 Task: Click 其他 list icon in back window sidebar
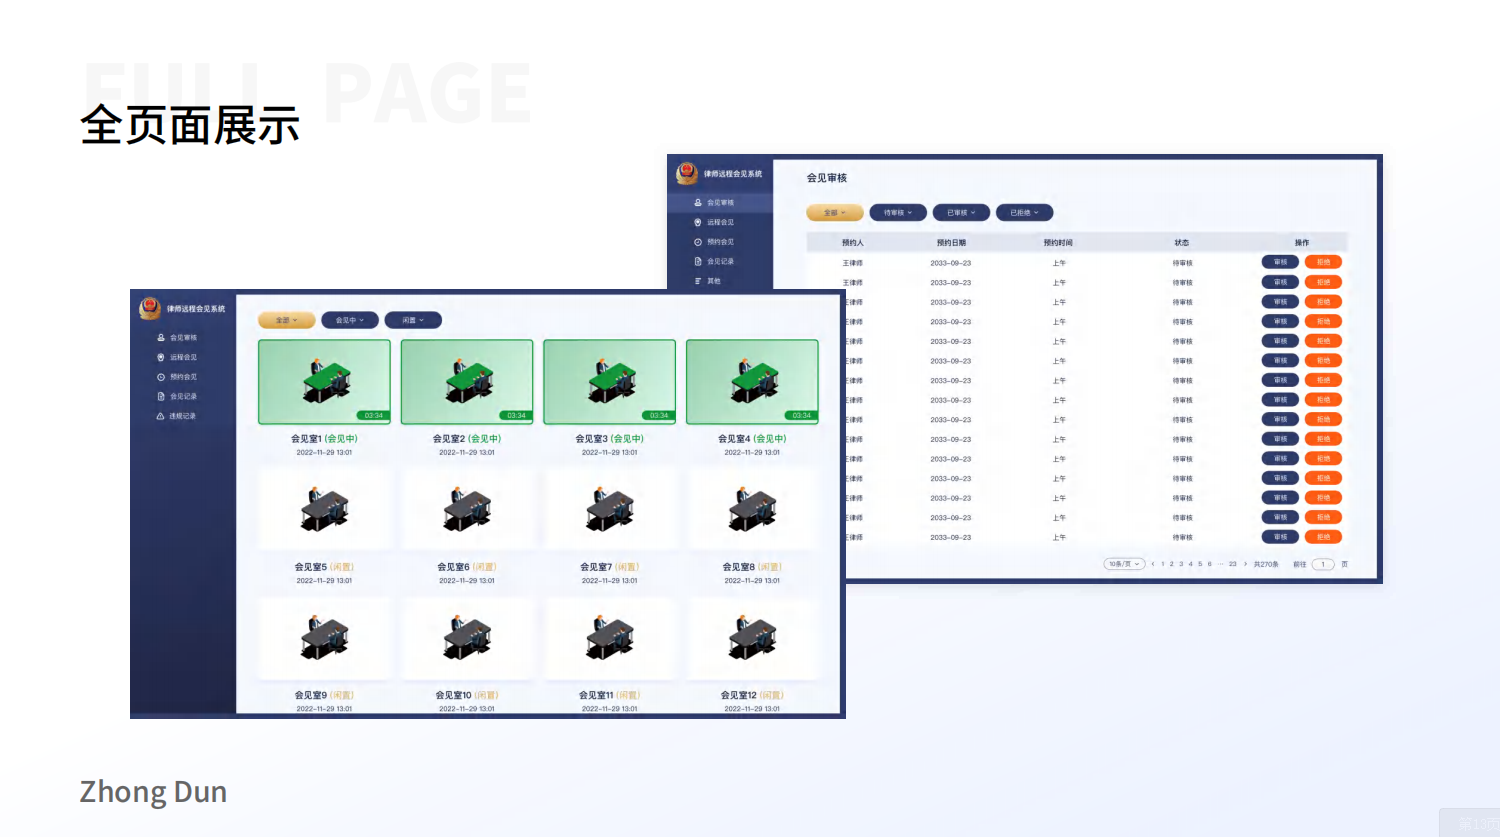tap(698, 281)
